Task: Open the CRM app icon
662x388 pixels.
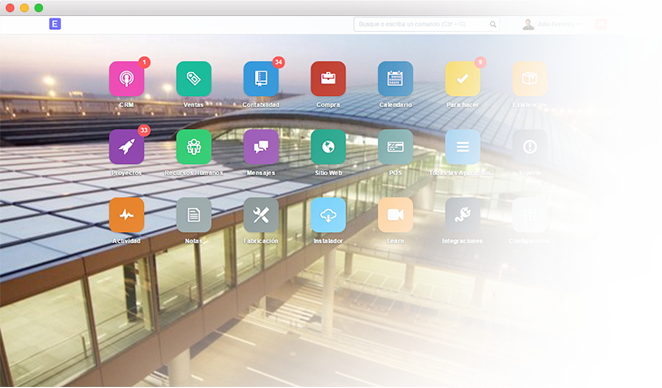Action: [x=126, y=79]
